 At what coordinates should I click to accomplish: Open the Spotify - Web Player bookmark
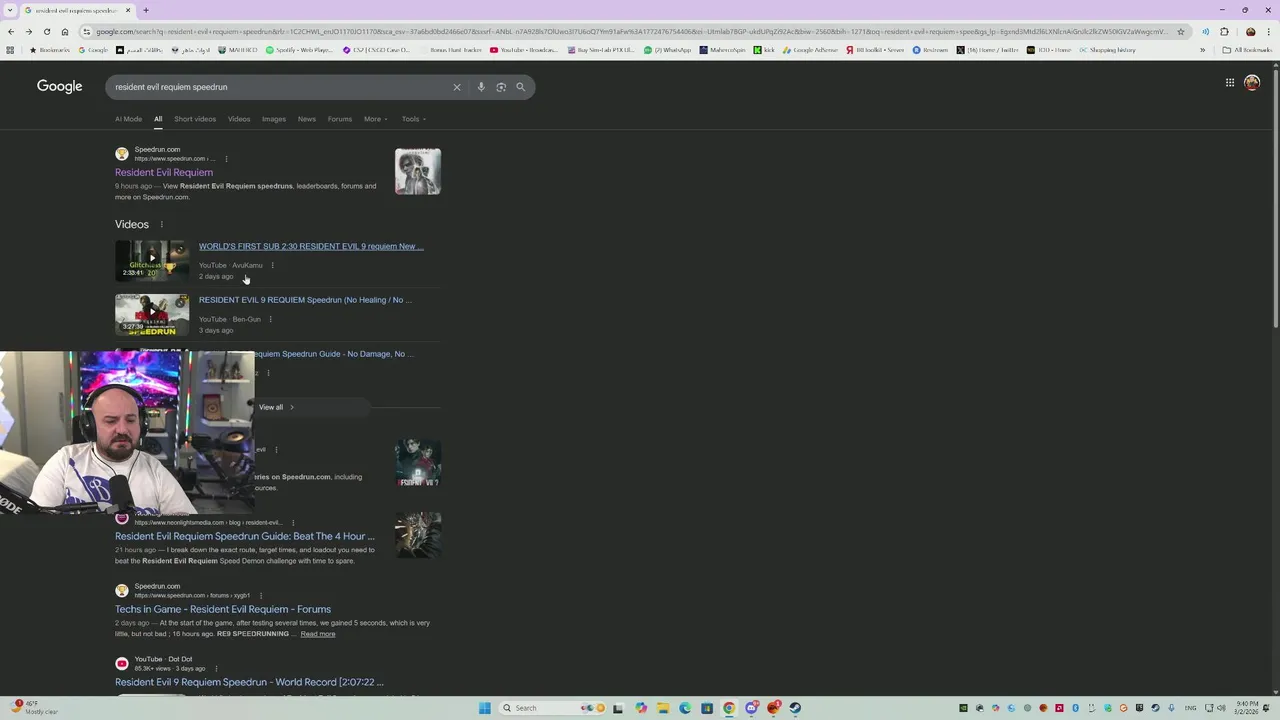pos(299,50)
